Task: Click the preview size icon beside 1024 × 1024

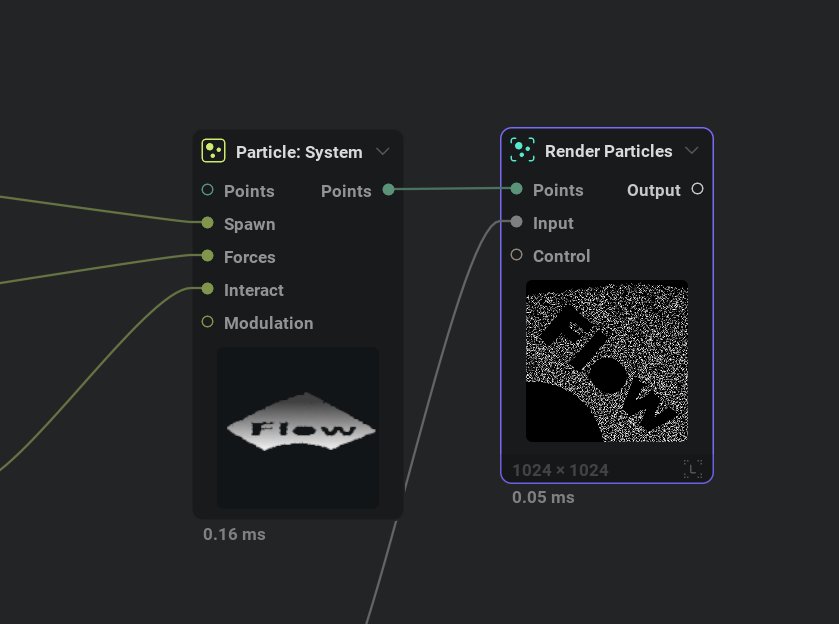Action: tap(693, 469)
